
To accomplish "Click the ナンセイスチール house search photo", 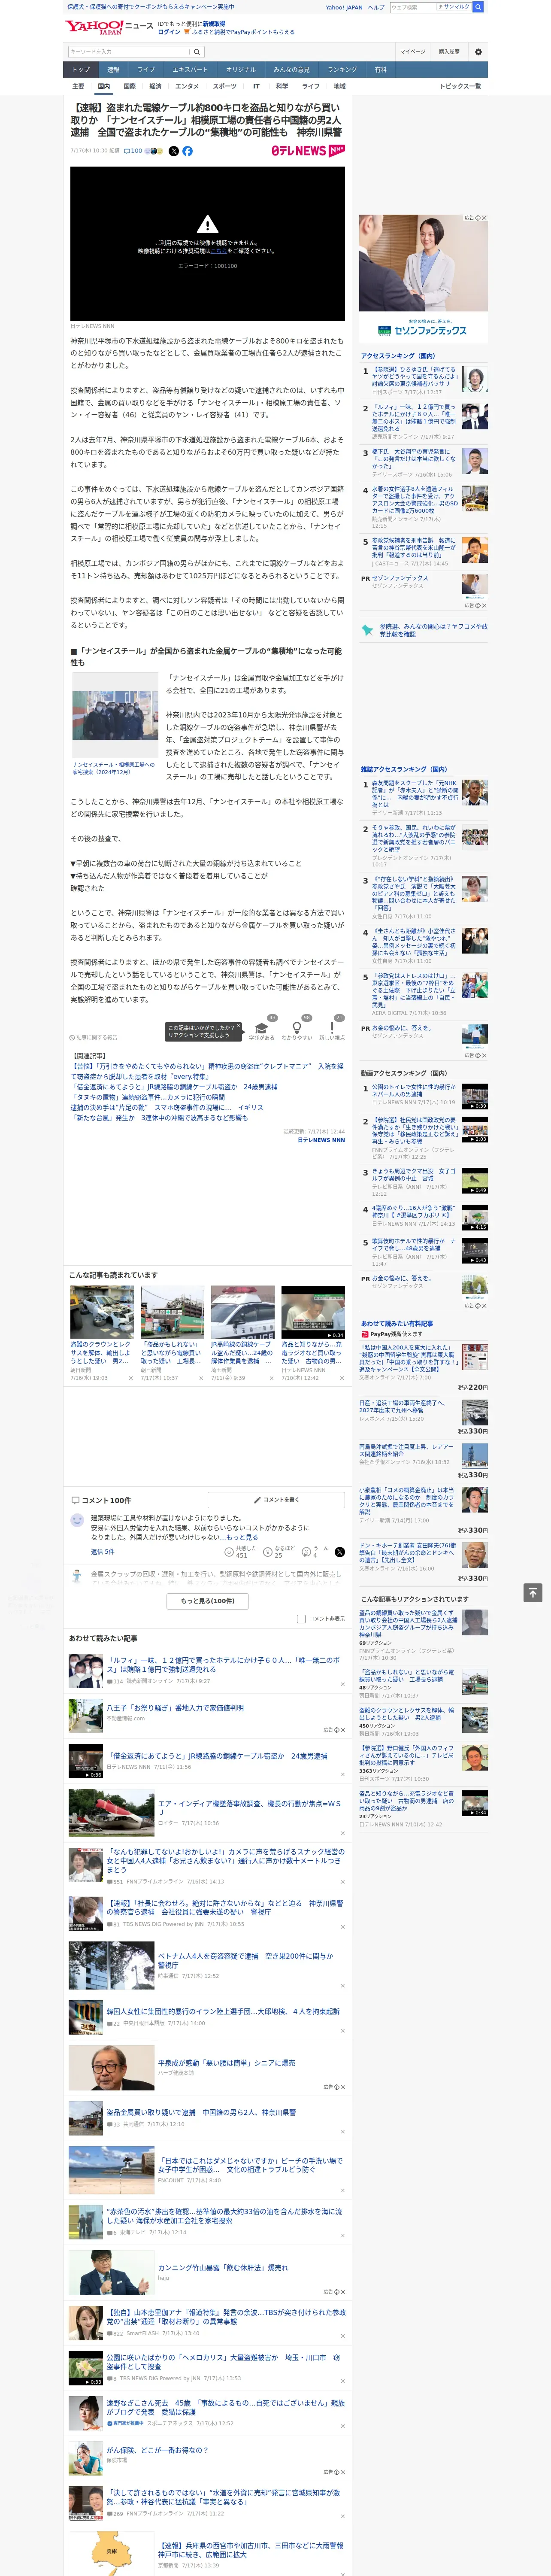I will pyautogui.click(x=114, y=716).
